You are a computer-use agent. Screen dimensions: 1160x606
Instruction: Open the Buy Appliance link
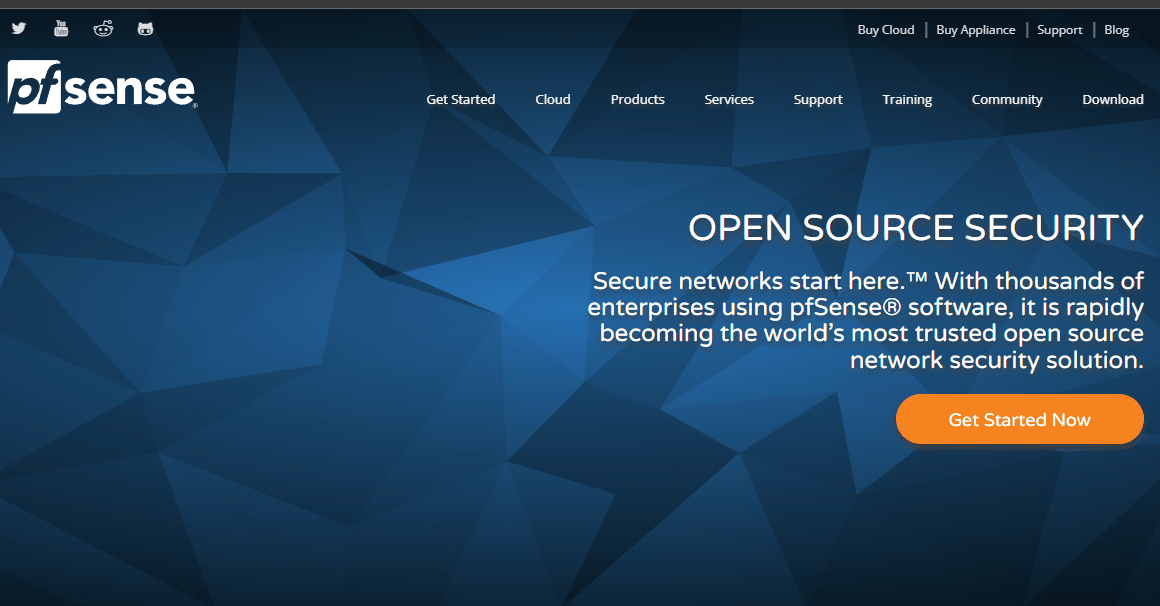[975, 30]
